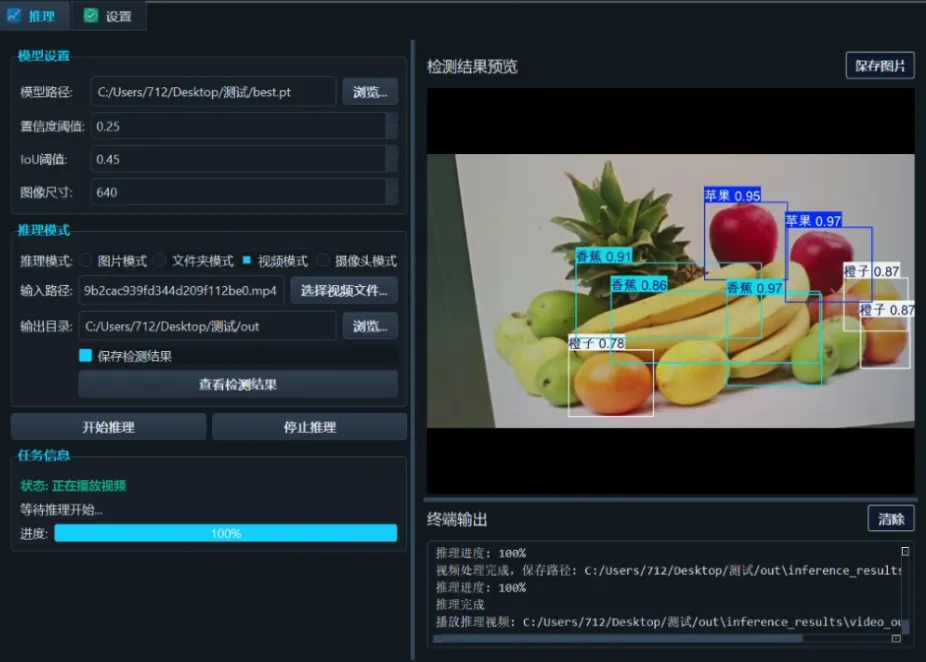Browse for model path with 浏览 button

coord(368,91)
